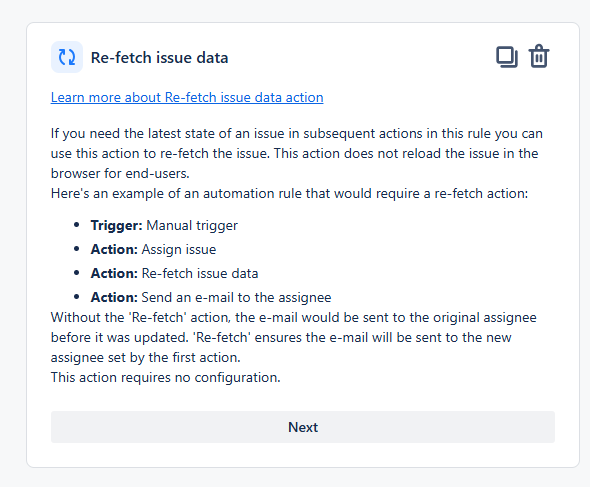The height and width of the screenshot is (487, 590).
Task: Click the before it was updated line
Action: coord(281,338)
